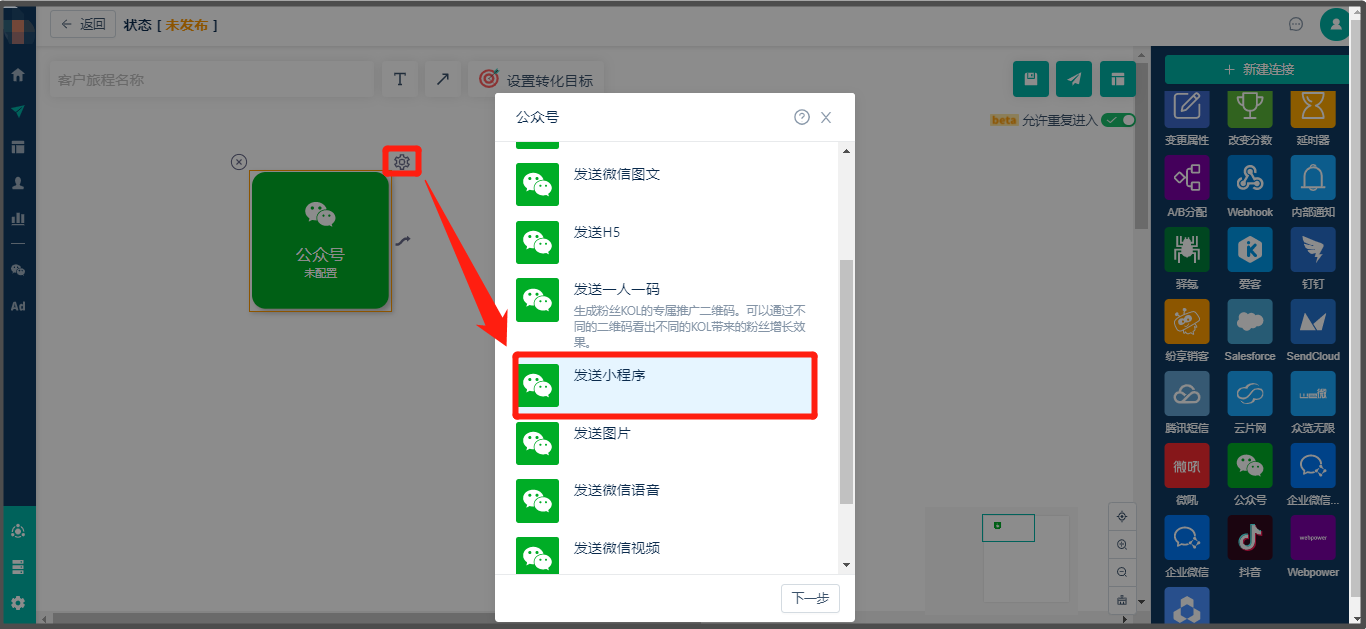Viewport: 1366px width, 629px height.
Task: Select A/B分配 component
Action: coord(1187,186)
